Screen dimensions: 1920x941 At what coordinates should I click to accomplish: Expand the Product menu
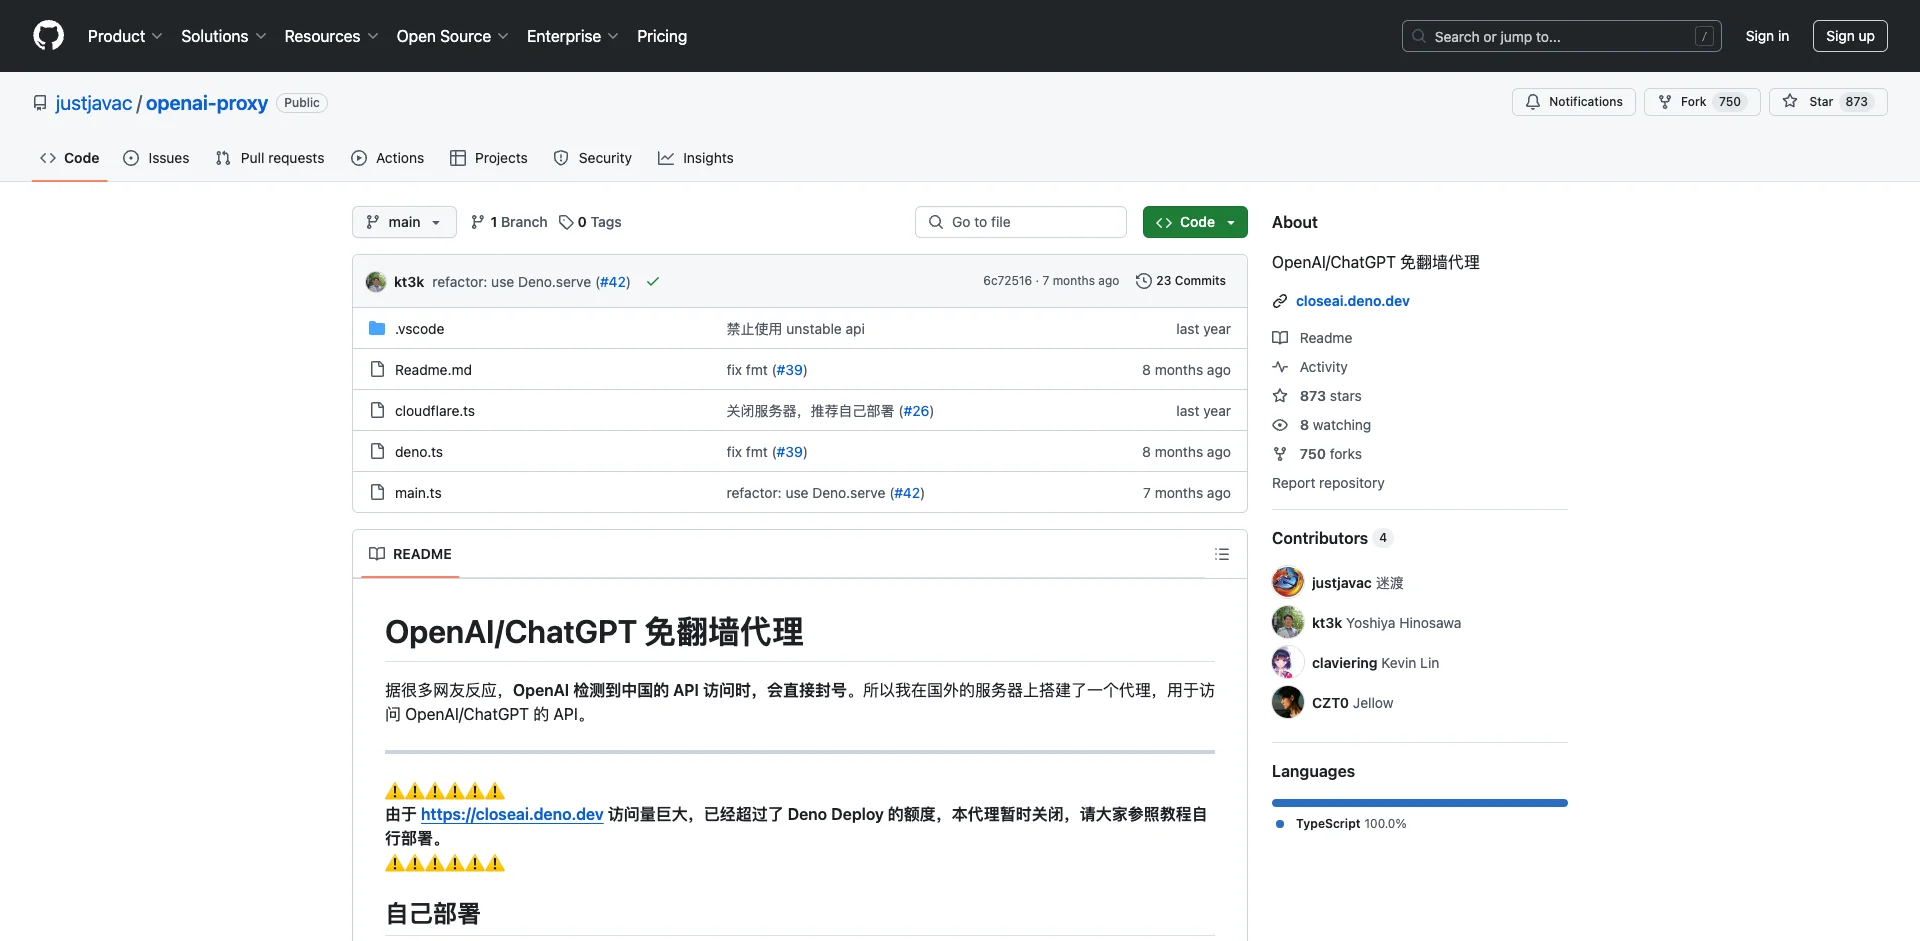click(125, 36)
